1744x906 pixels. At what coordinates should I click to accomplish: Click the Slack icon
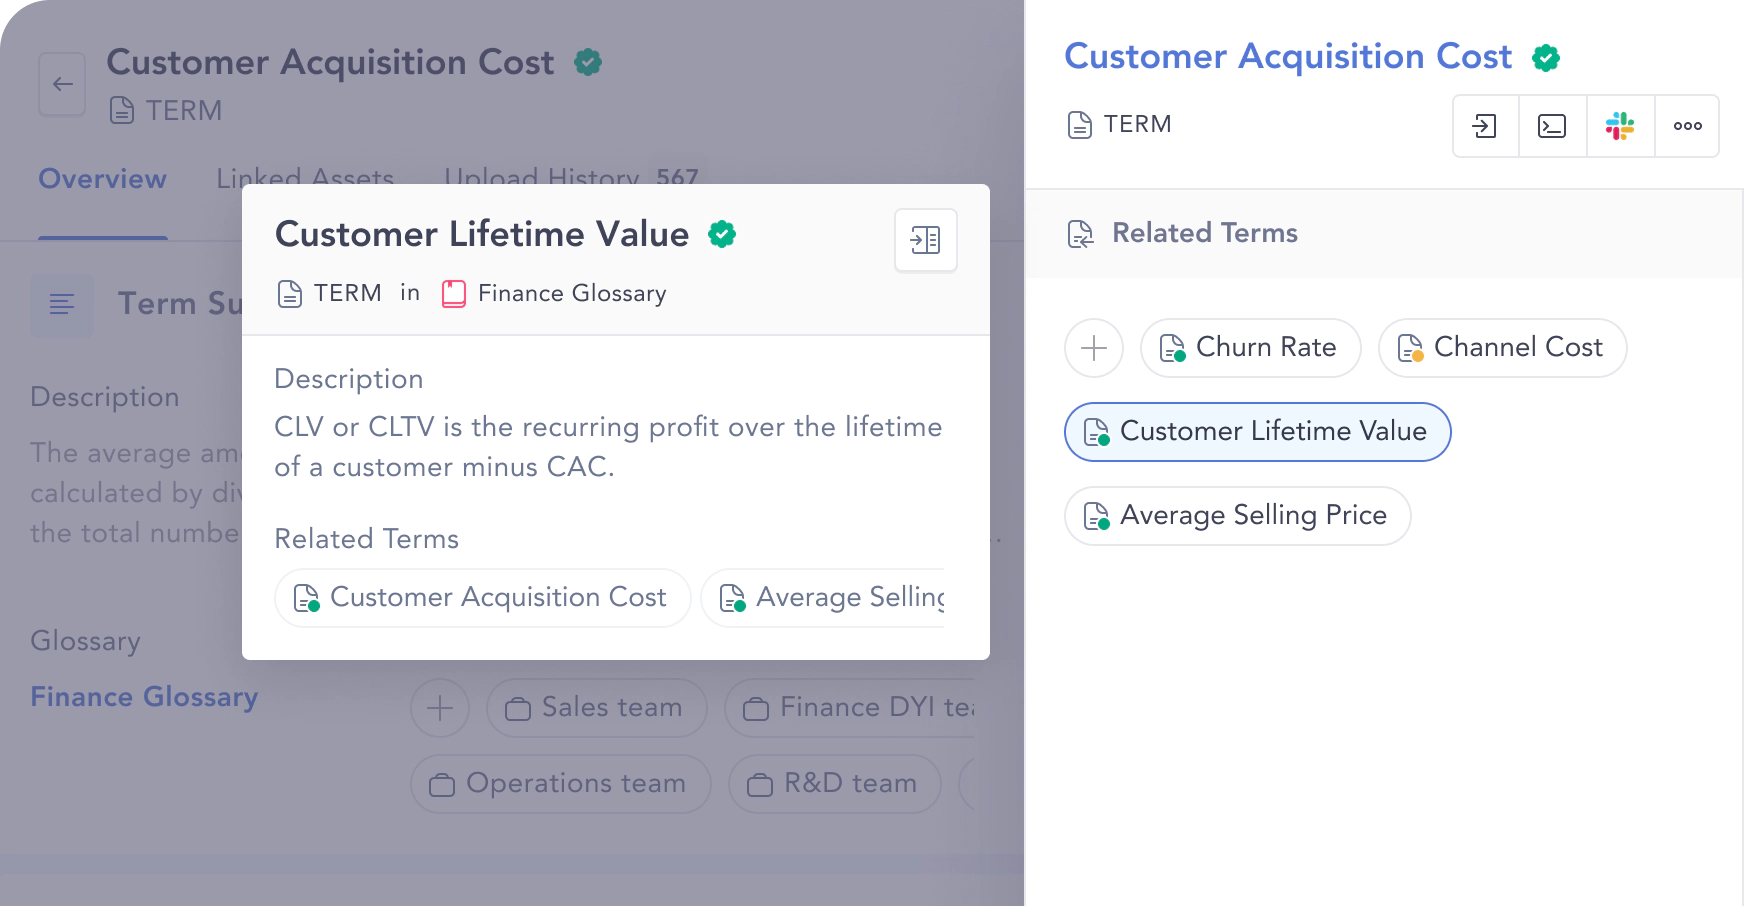[1620, 126]
